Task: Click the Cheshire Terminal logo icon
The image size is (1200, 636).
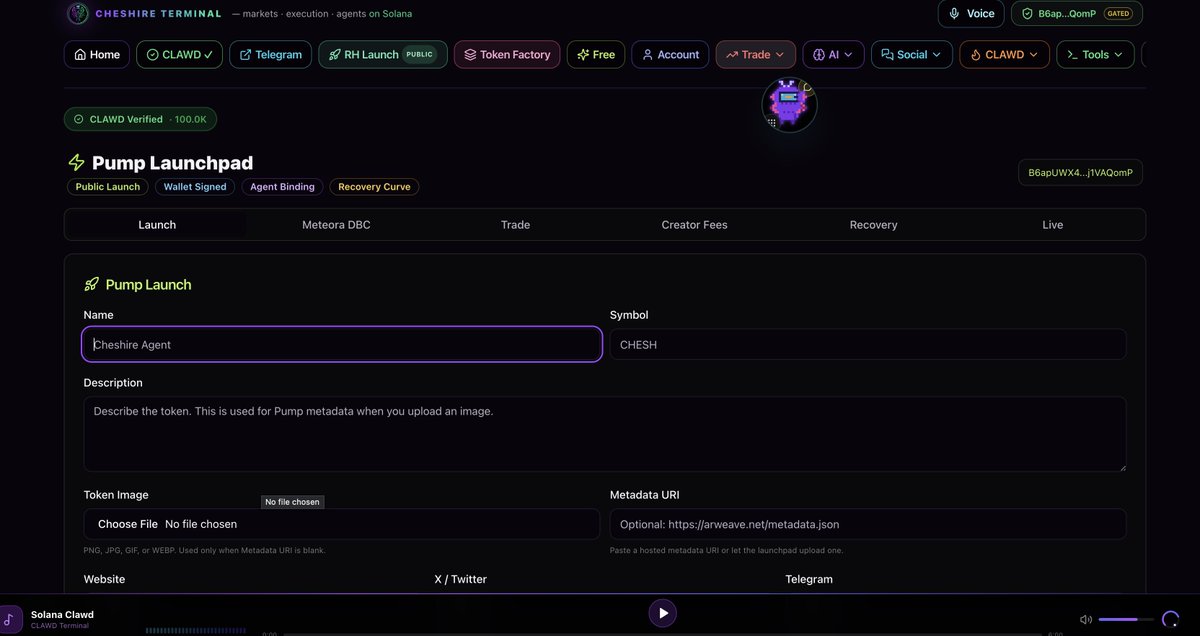Action: pyautogui.click(x=77, y=14)
